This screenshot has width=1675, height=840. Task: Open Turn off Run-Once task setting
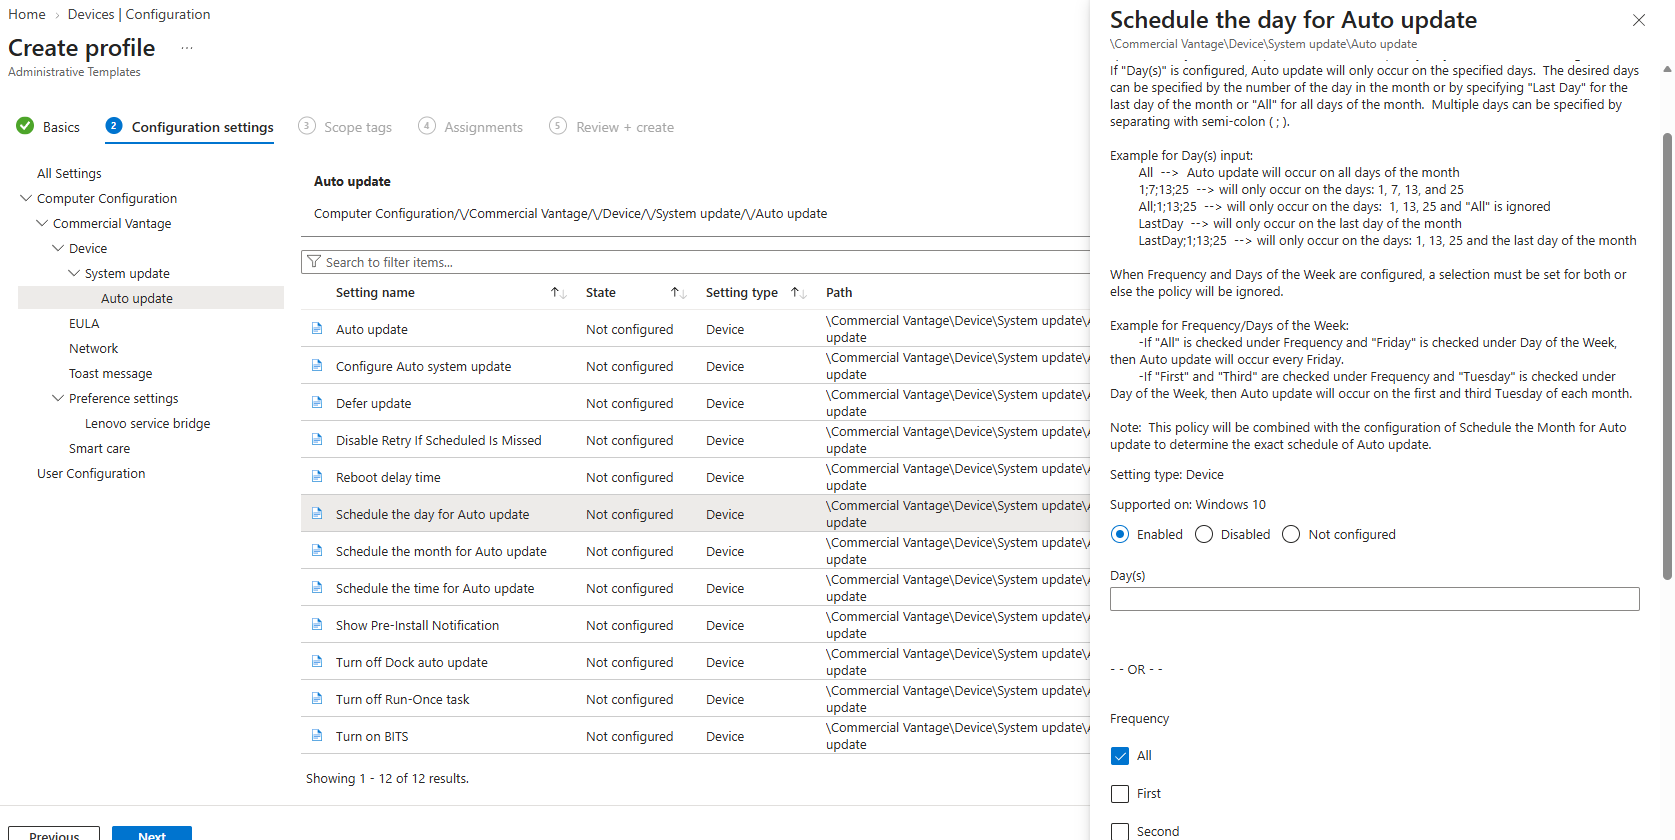tap(402, 700)
